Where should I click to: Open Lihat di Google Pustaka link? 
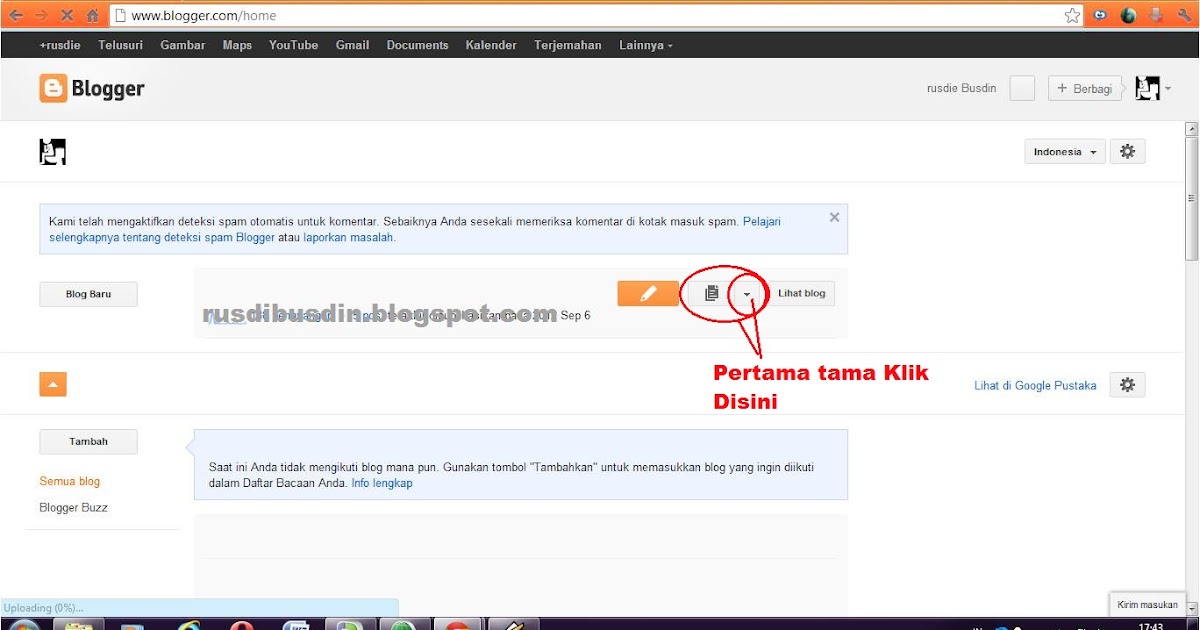tap(1035, 385)
